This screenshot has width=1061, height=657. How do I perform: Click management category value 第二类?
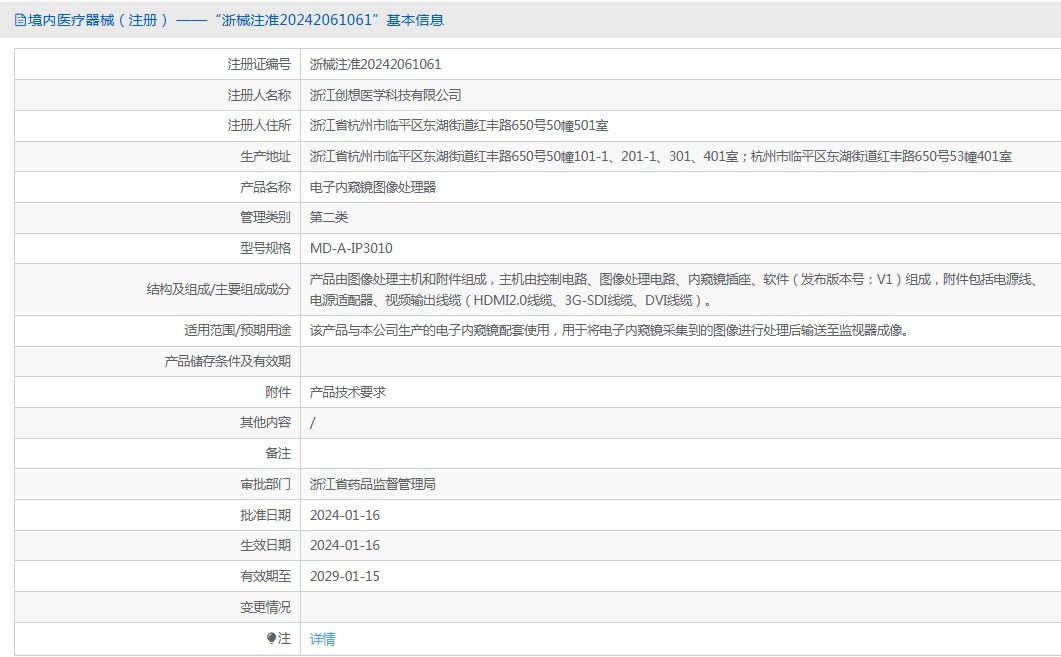tap(328, 217)
